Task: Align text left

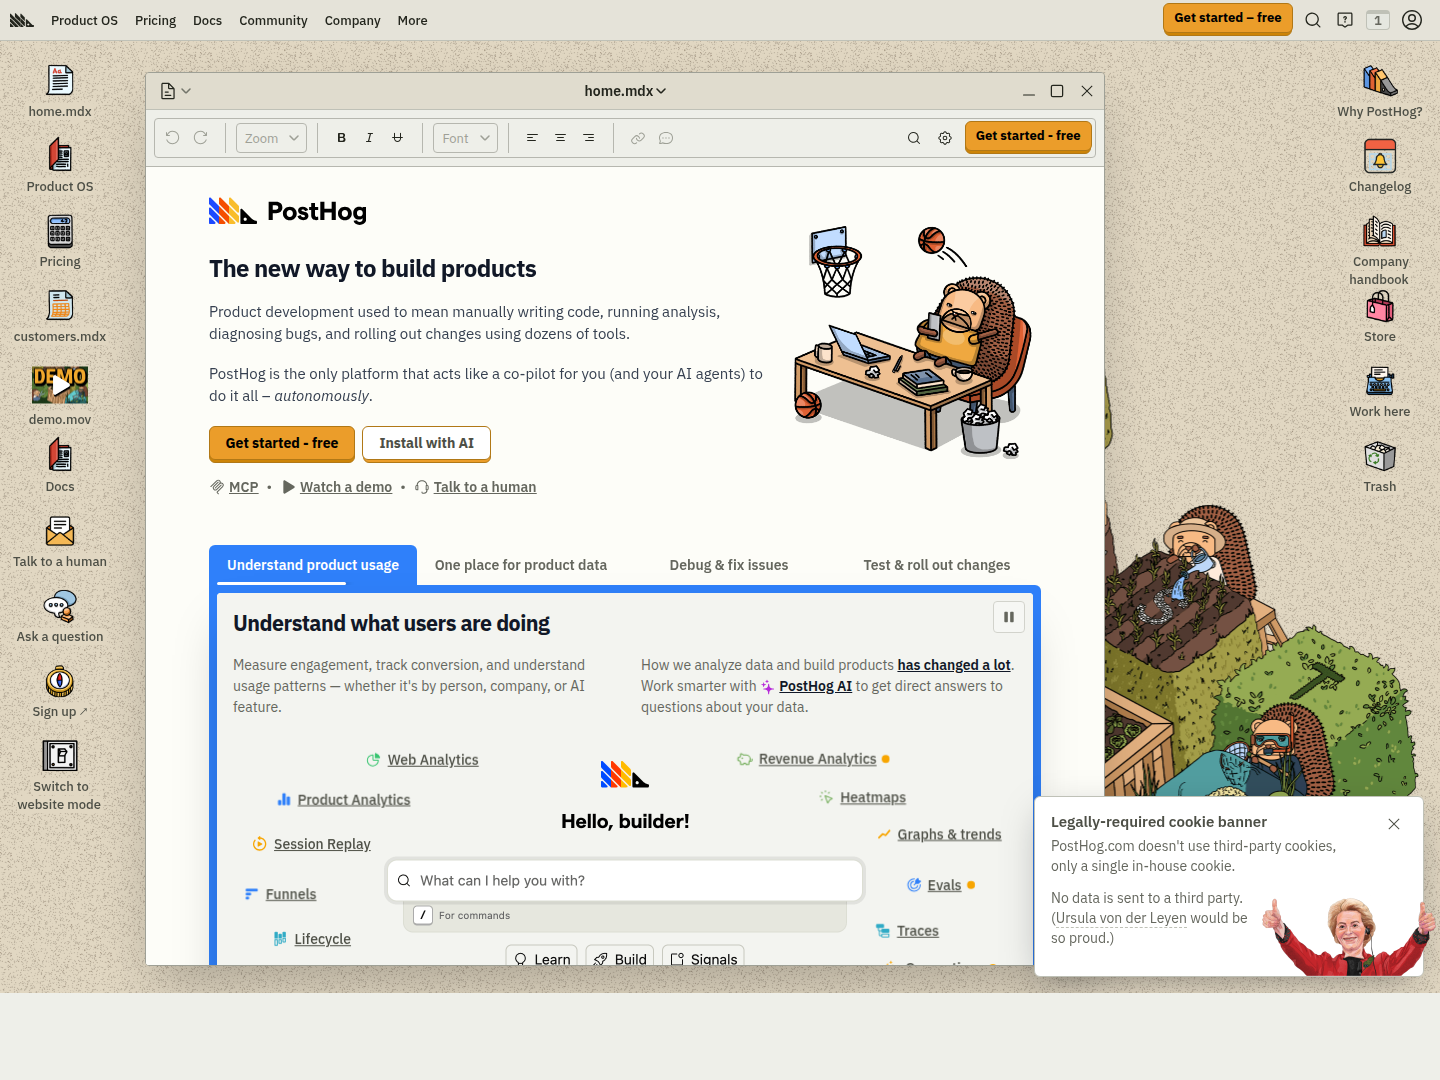Action: pyautogui.click(x=532, y=138)
